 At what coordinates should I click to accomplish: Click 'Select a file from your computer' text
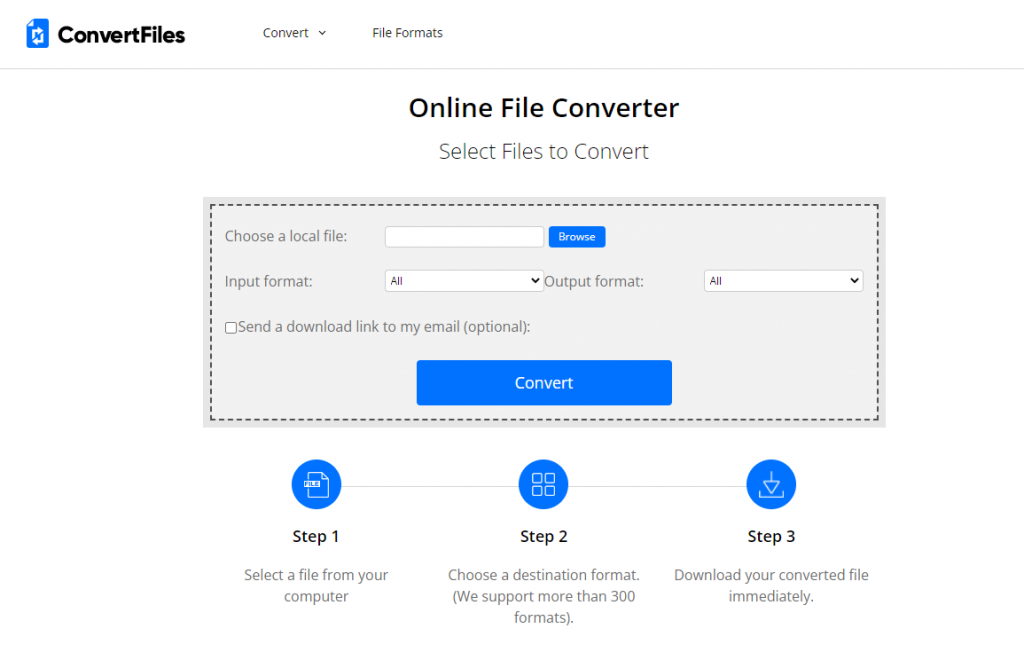coord(316,586)
